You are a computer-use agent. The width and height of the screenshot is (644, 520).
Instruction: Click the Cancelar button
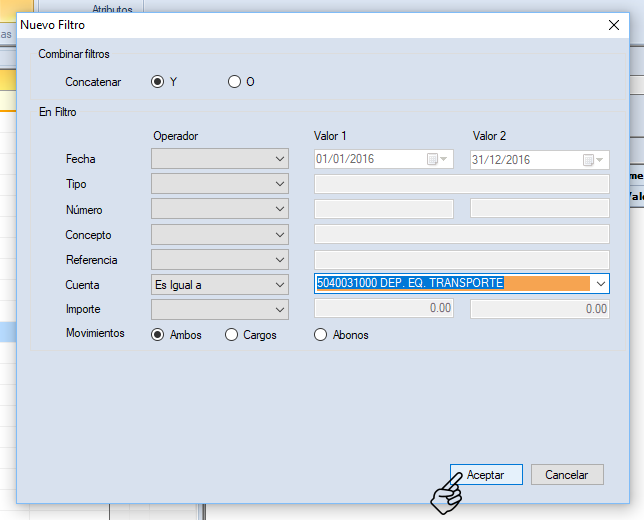(x=567, y=475)
